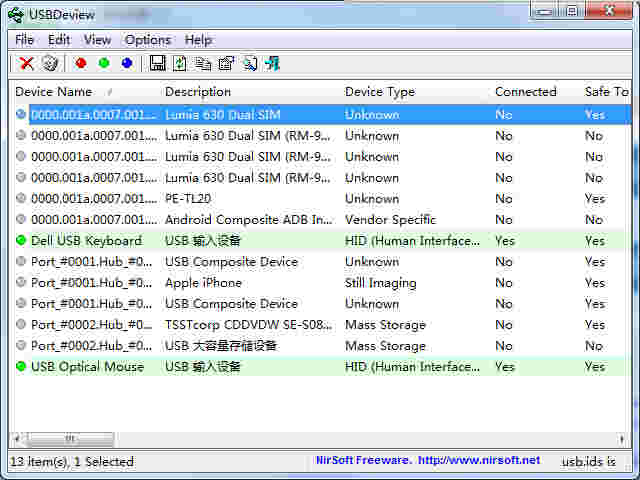Screen dimensions: 640x480
Task: Open the properties toolbar icon
Action: pos(226,63)
